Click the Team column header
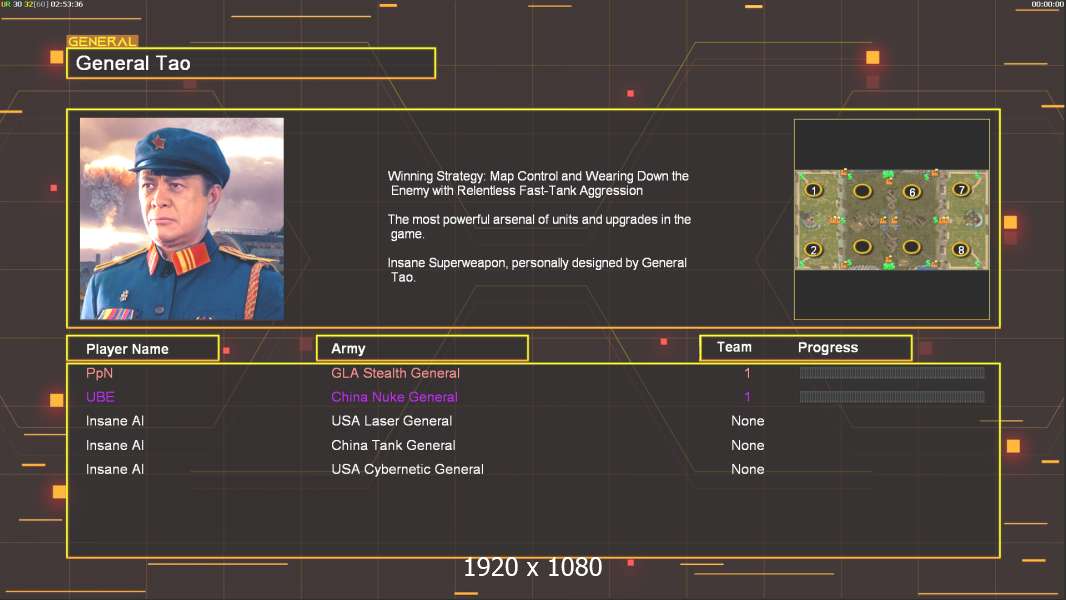The width and height of the screenshot is (1066, 600). tap(734, 347)
